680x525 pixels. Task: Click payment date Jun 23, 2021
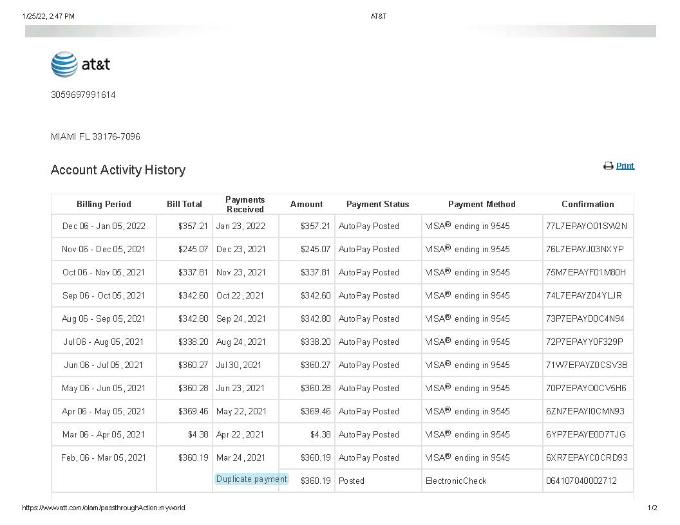240,388
